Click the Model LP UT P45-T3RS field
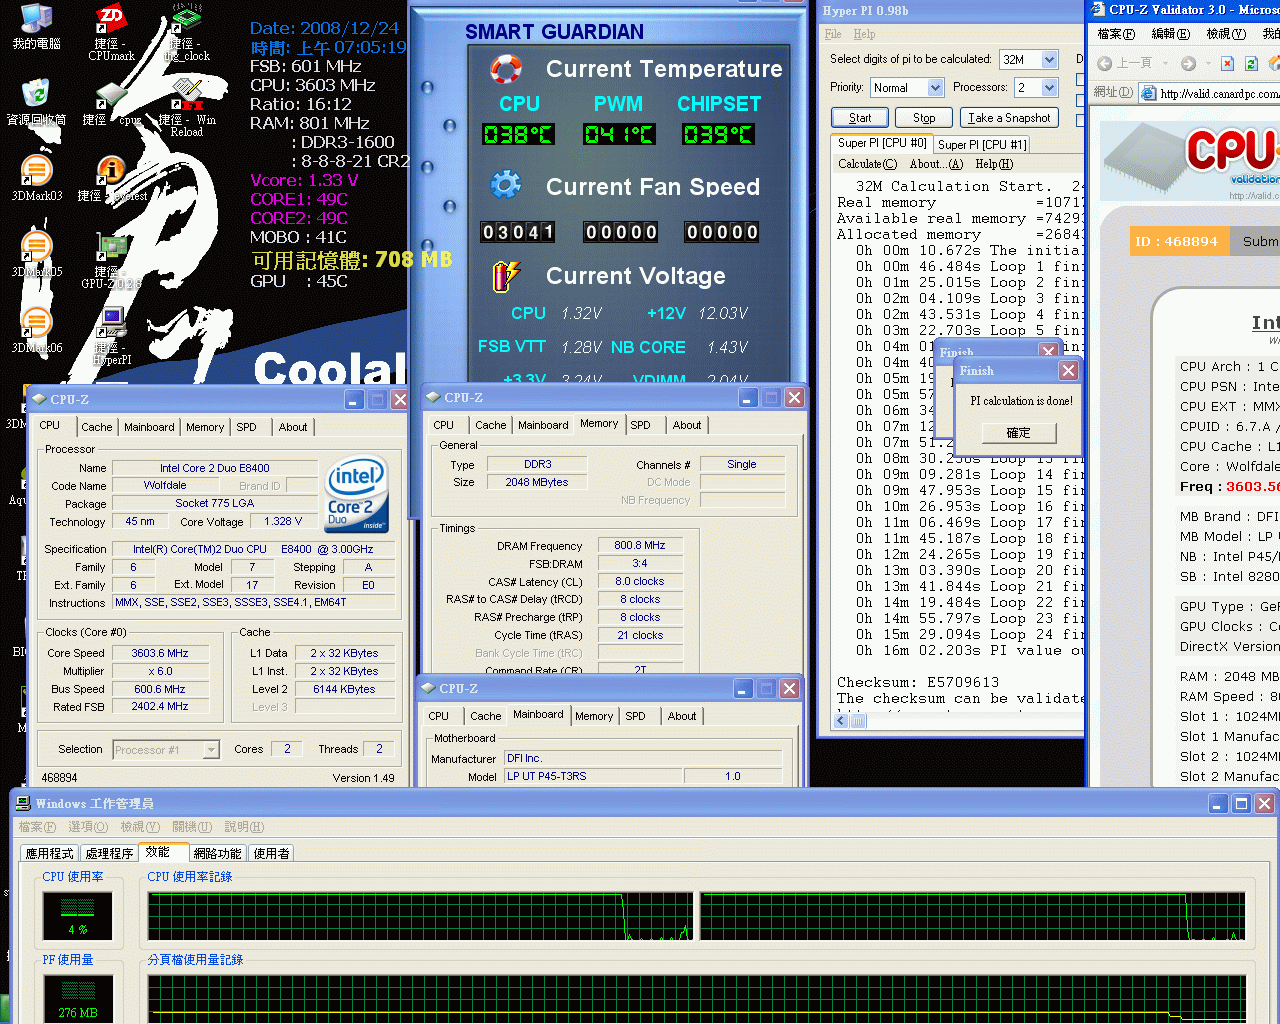This screenshot has height=1024, width=1280. coord(594,776)
